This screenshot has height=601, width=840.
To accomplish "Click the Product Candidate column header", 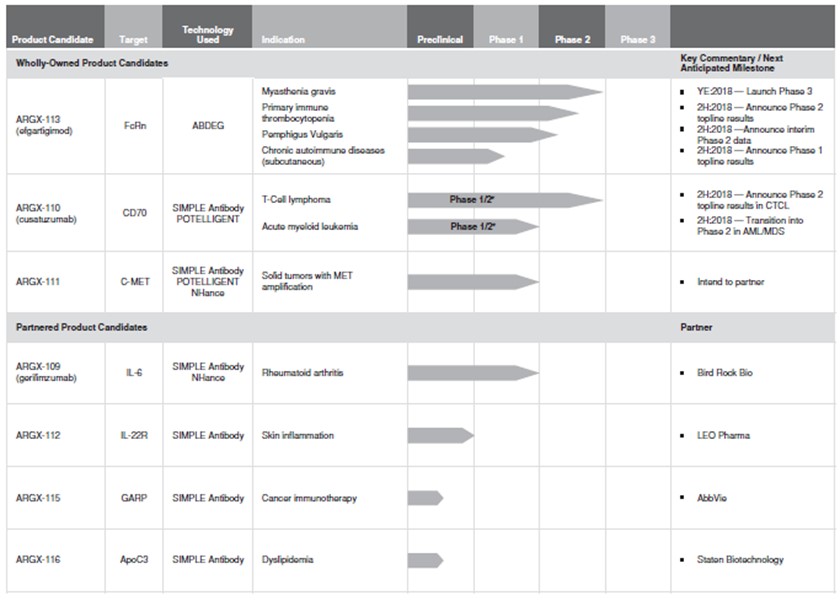I will pyautogui.click(x=54, y=40).
